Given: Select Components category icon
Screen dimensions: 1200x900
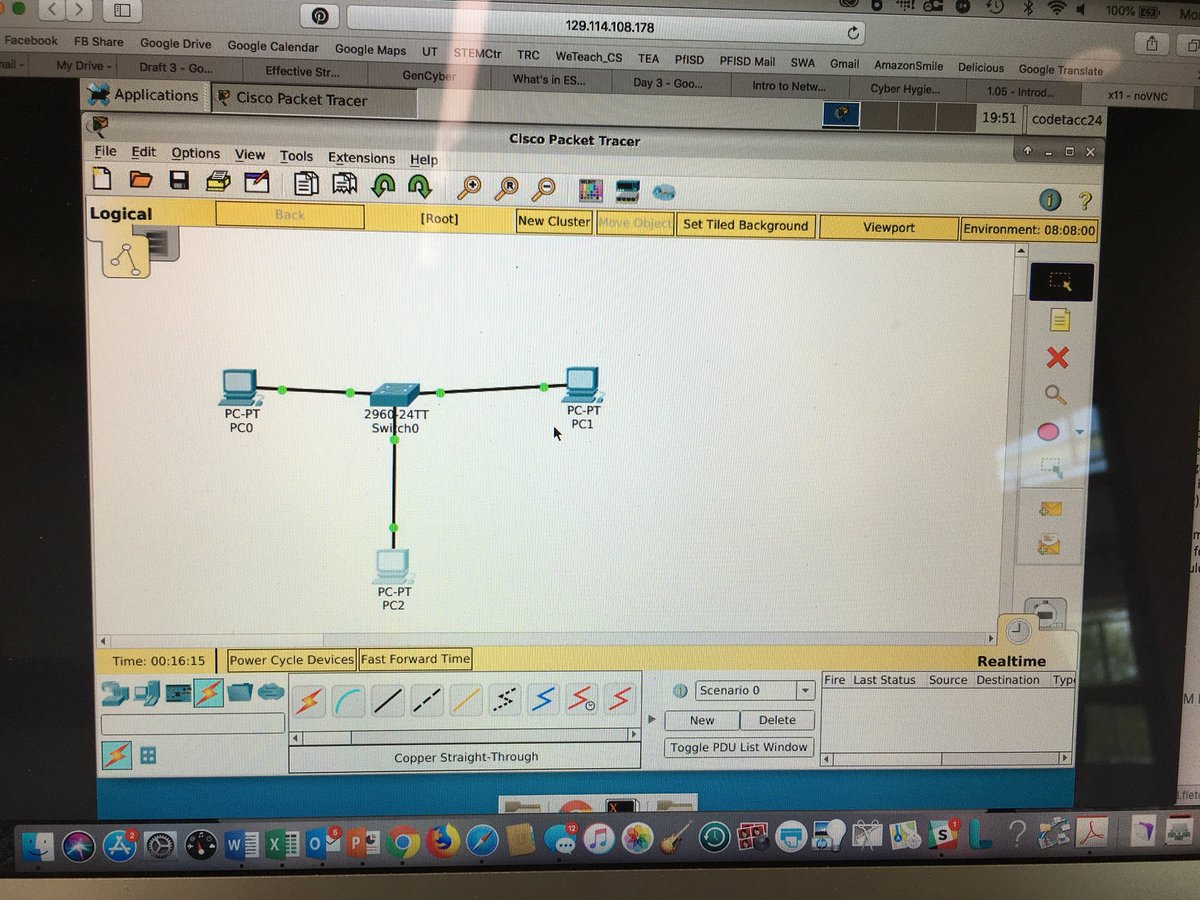Looking at the screenshot, I should 177,693.
